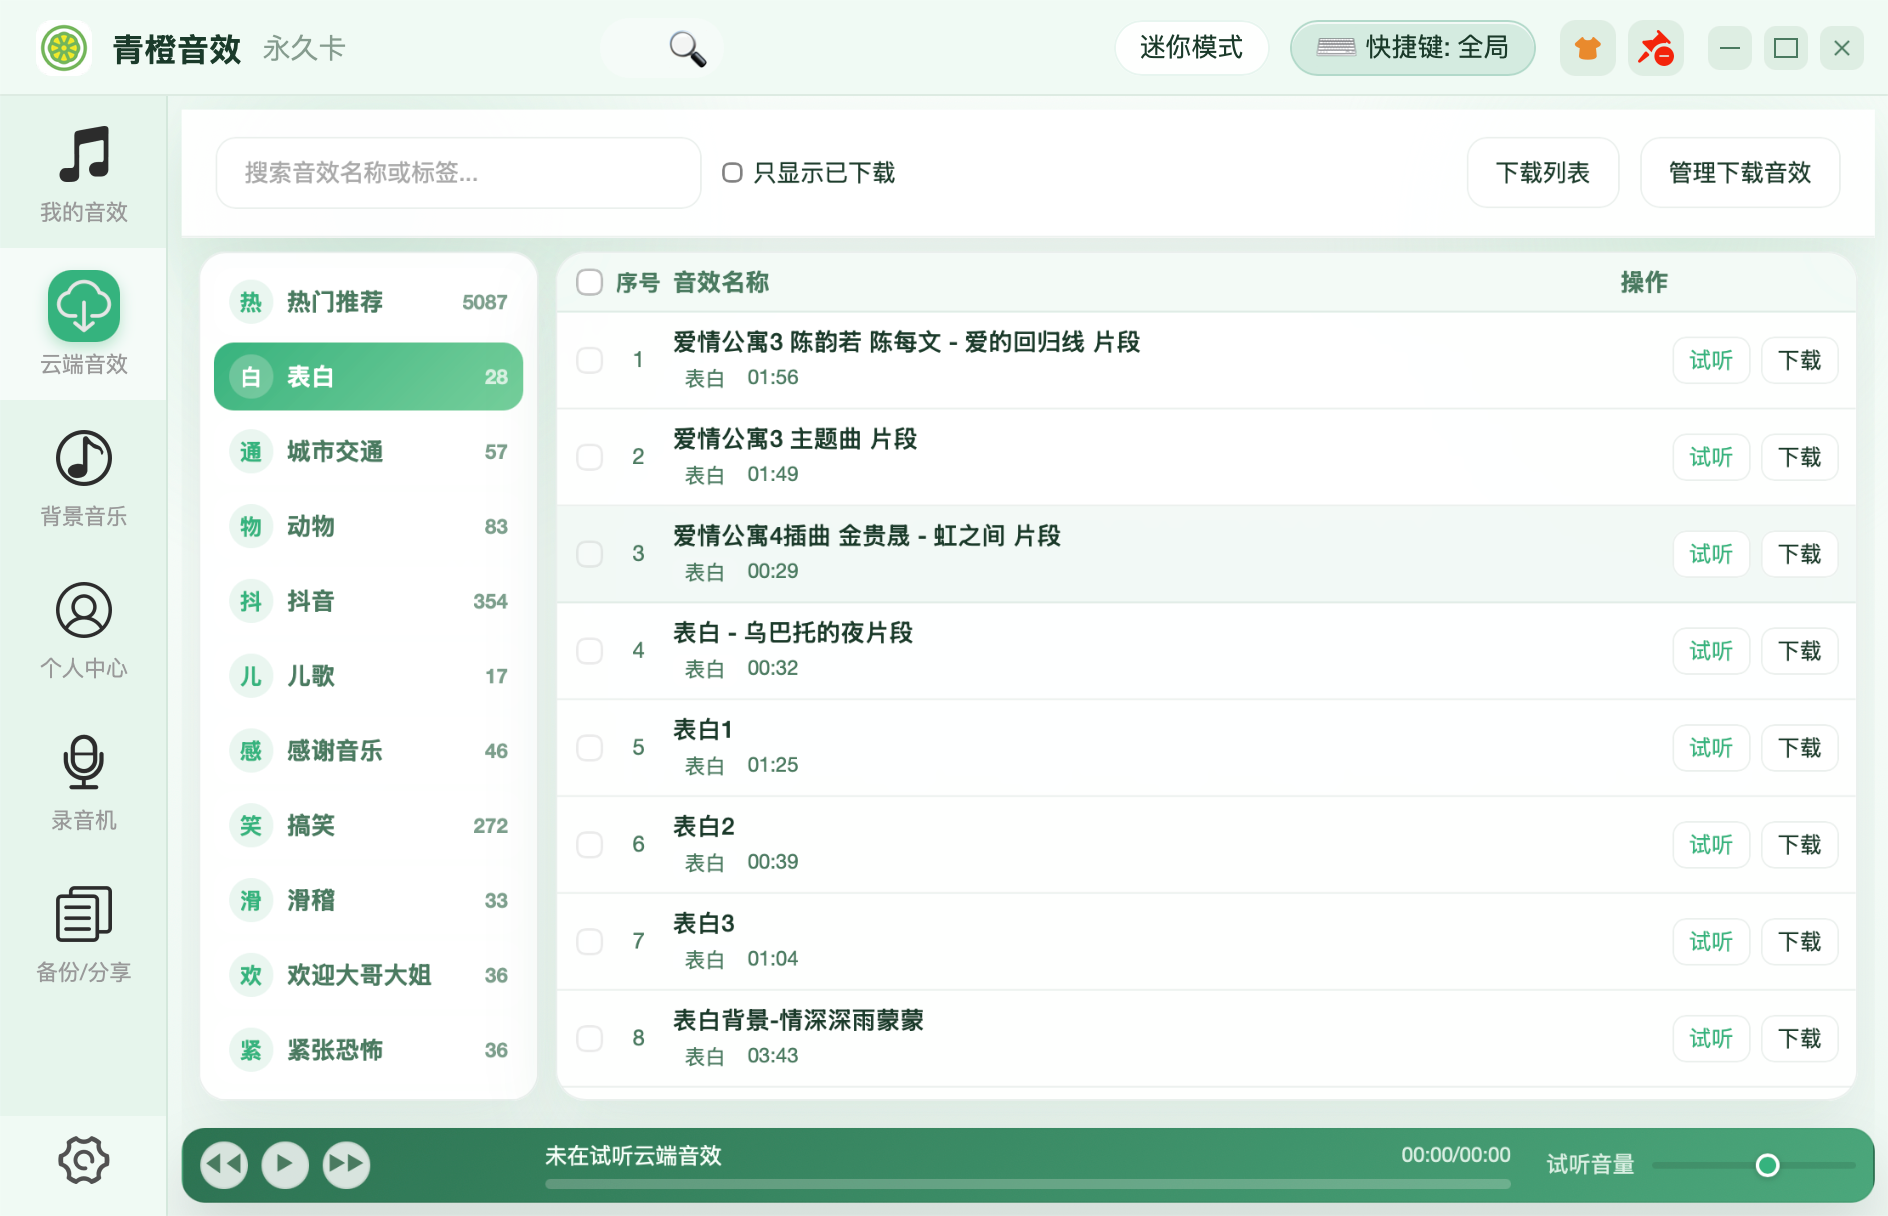This screenshot has height=1216, width=1888.
Task: Click 试听 for 虹之间 row
Action: pos(1711,554)
